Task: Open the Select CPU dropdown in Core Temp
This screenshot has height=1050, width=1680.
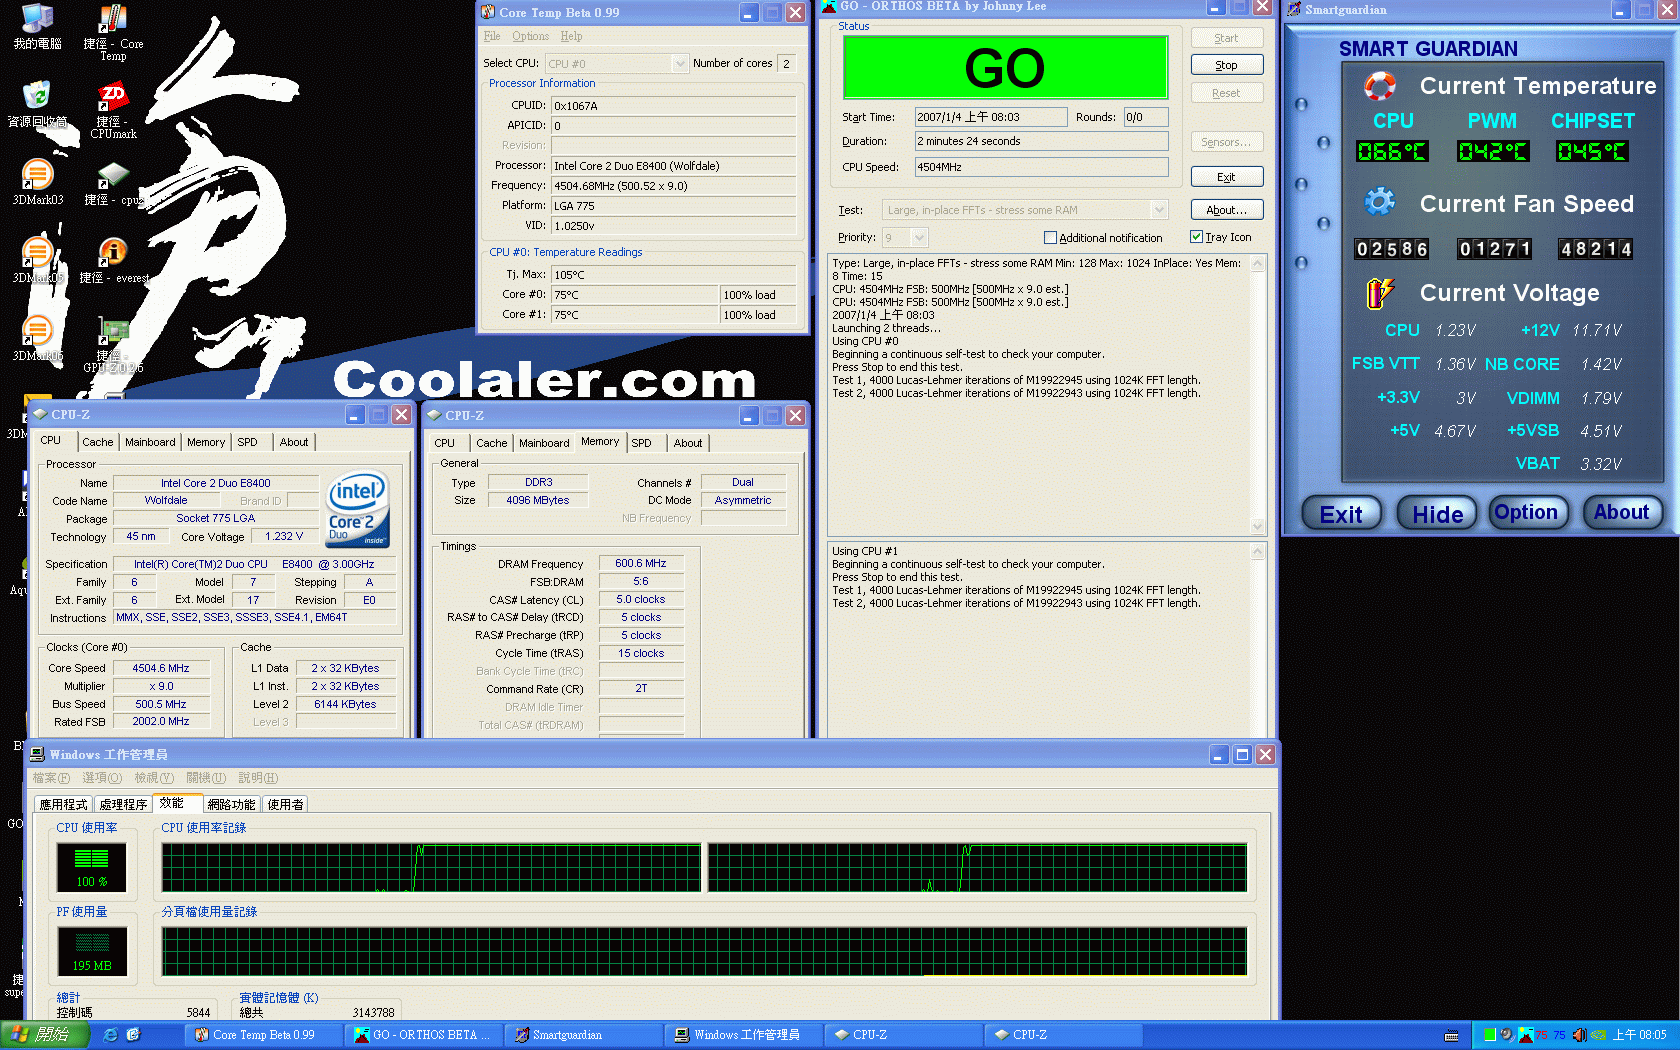Action: tap(680, 63)
